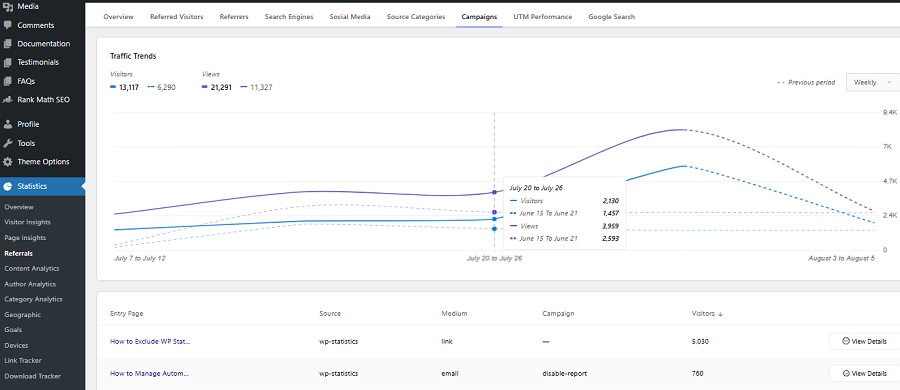Open the Source Categories tab
Viewport: 900px width, 390px height.
(x=416, y=17)
